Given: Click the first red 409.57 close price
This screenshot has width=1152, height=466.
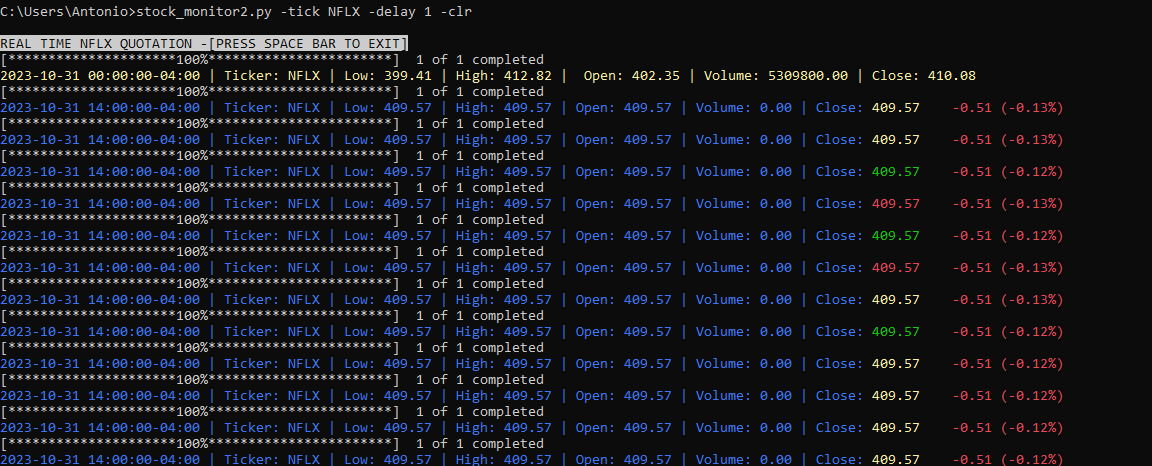Looking at the screenshot, I should [896, 204].
